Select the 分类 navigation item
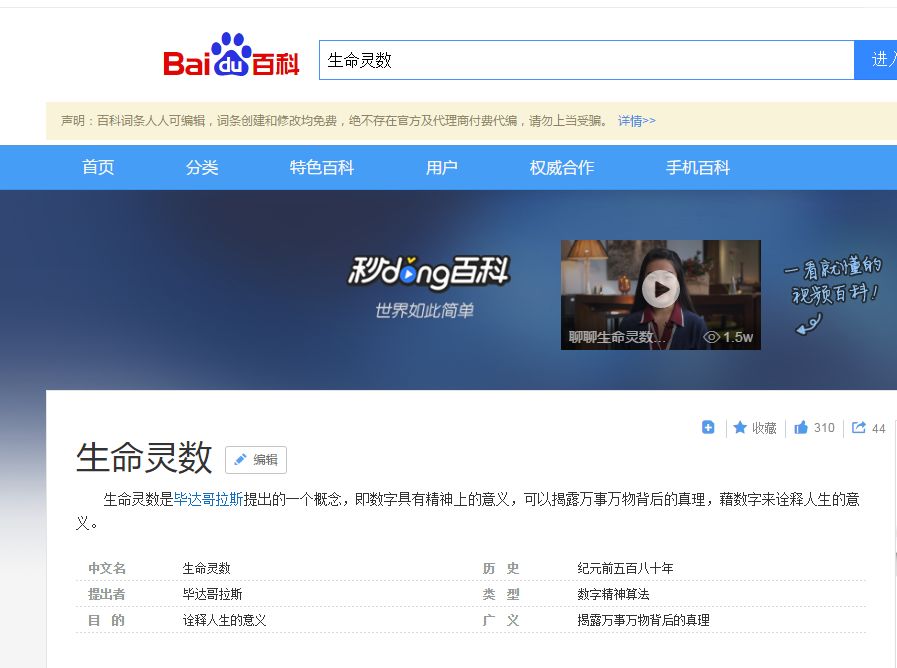The height and width of the screenshot is (668, 897). point(202,167)
